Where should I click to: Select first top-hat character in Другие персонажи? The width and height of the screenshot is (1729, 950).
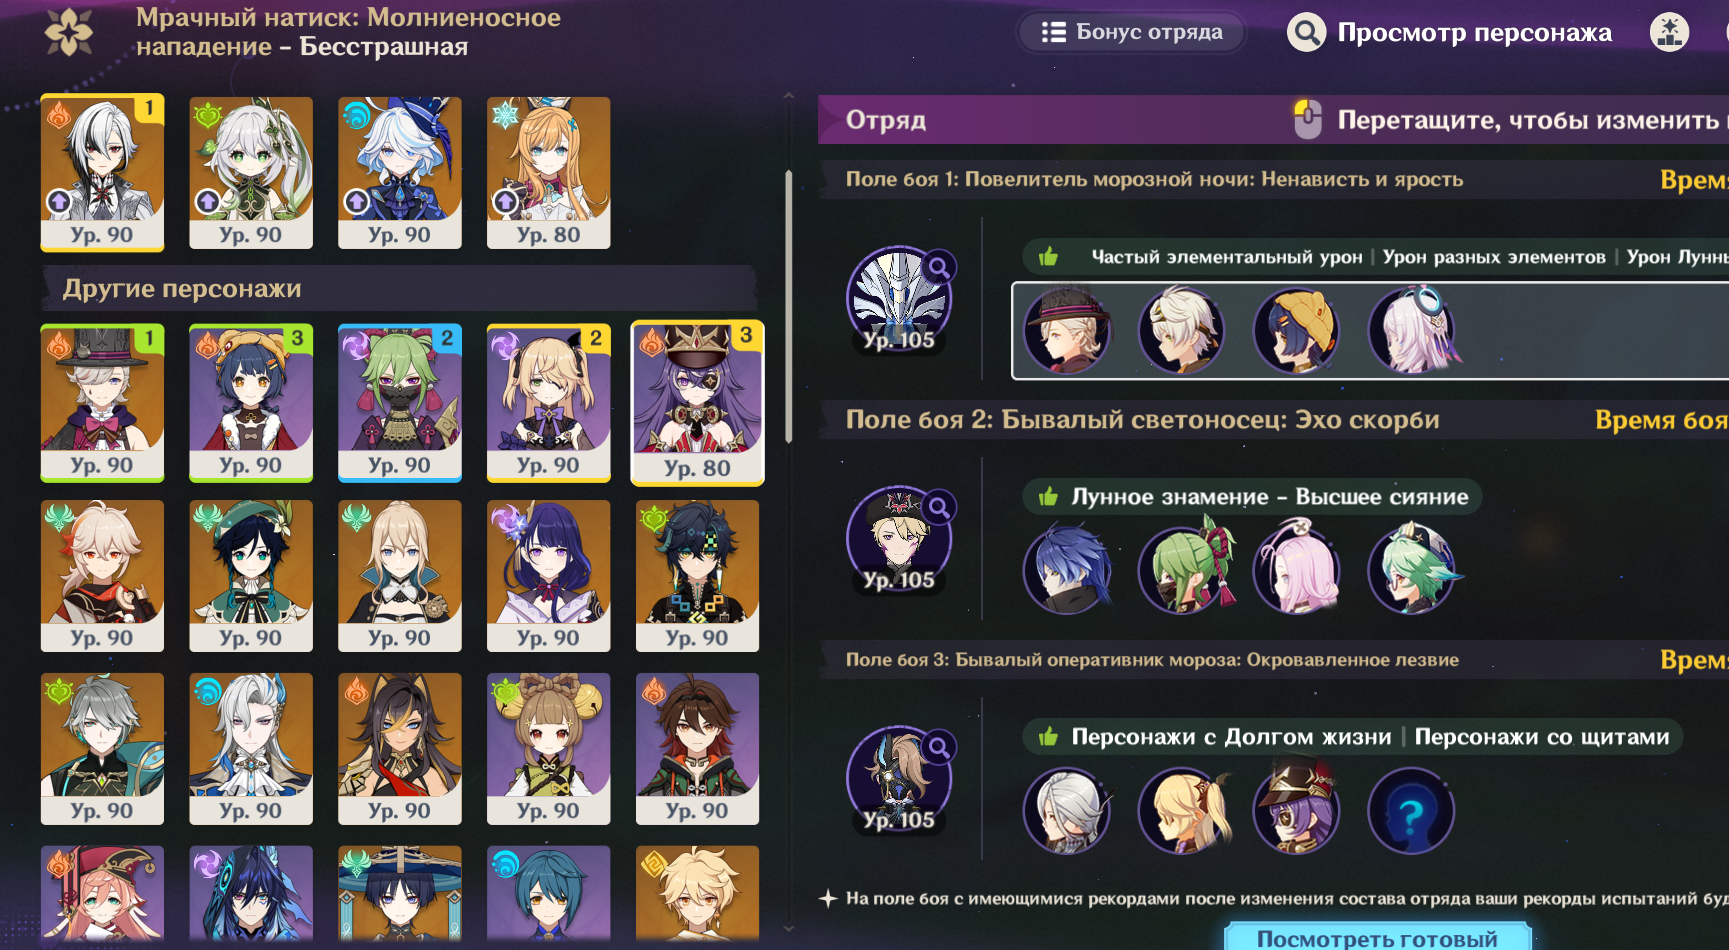102,403
